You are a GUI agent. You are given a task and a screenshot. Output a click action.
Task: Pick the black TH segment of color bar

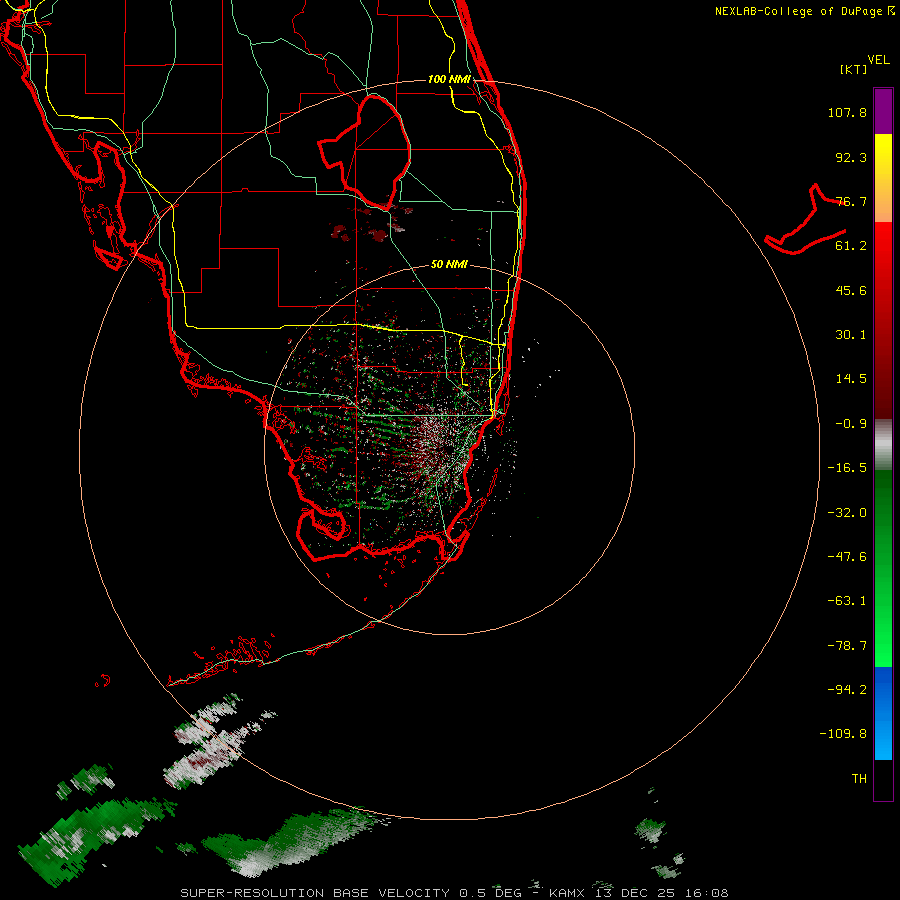(883, 779)
